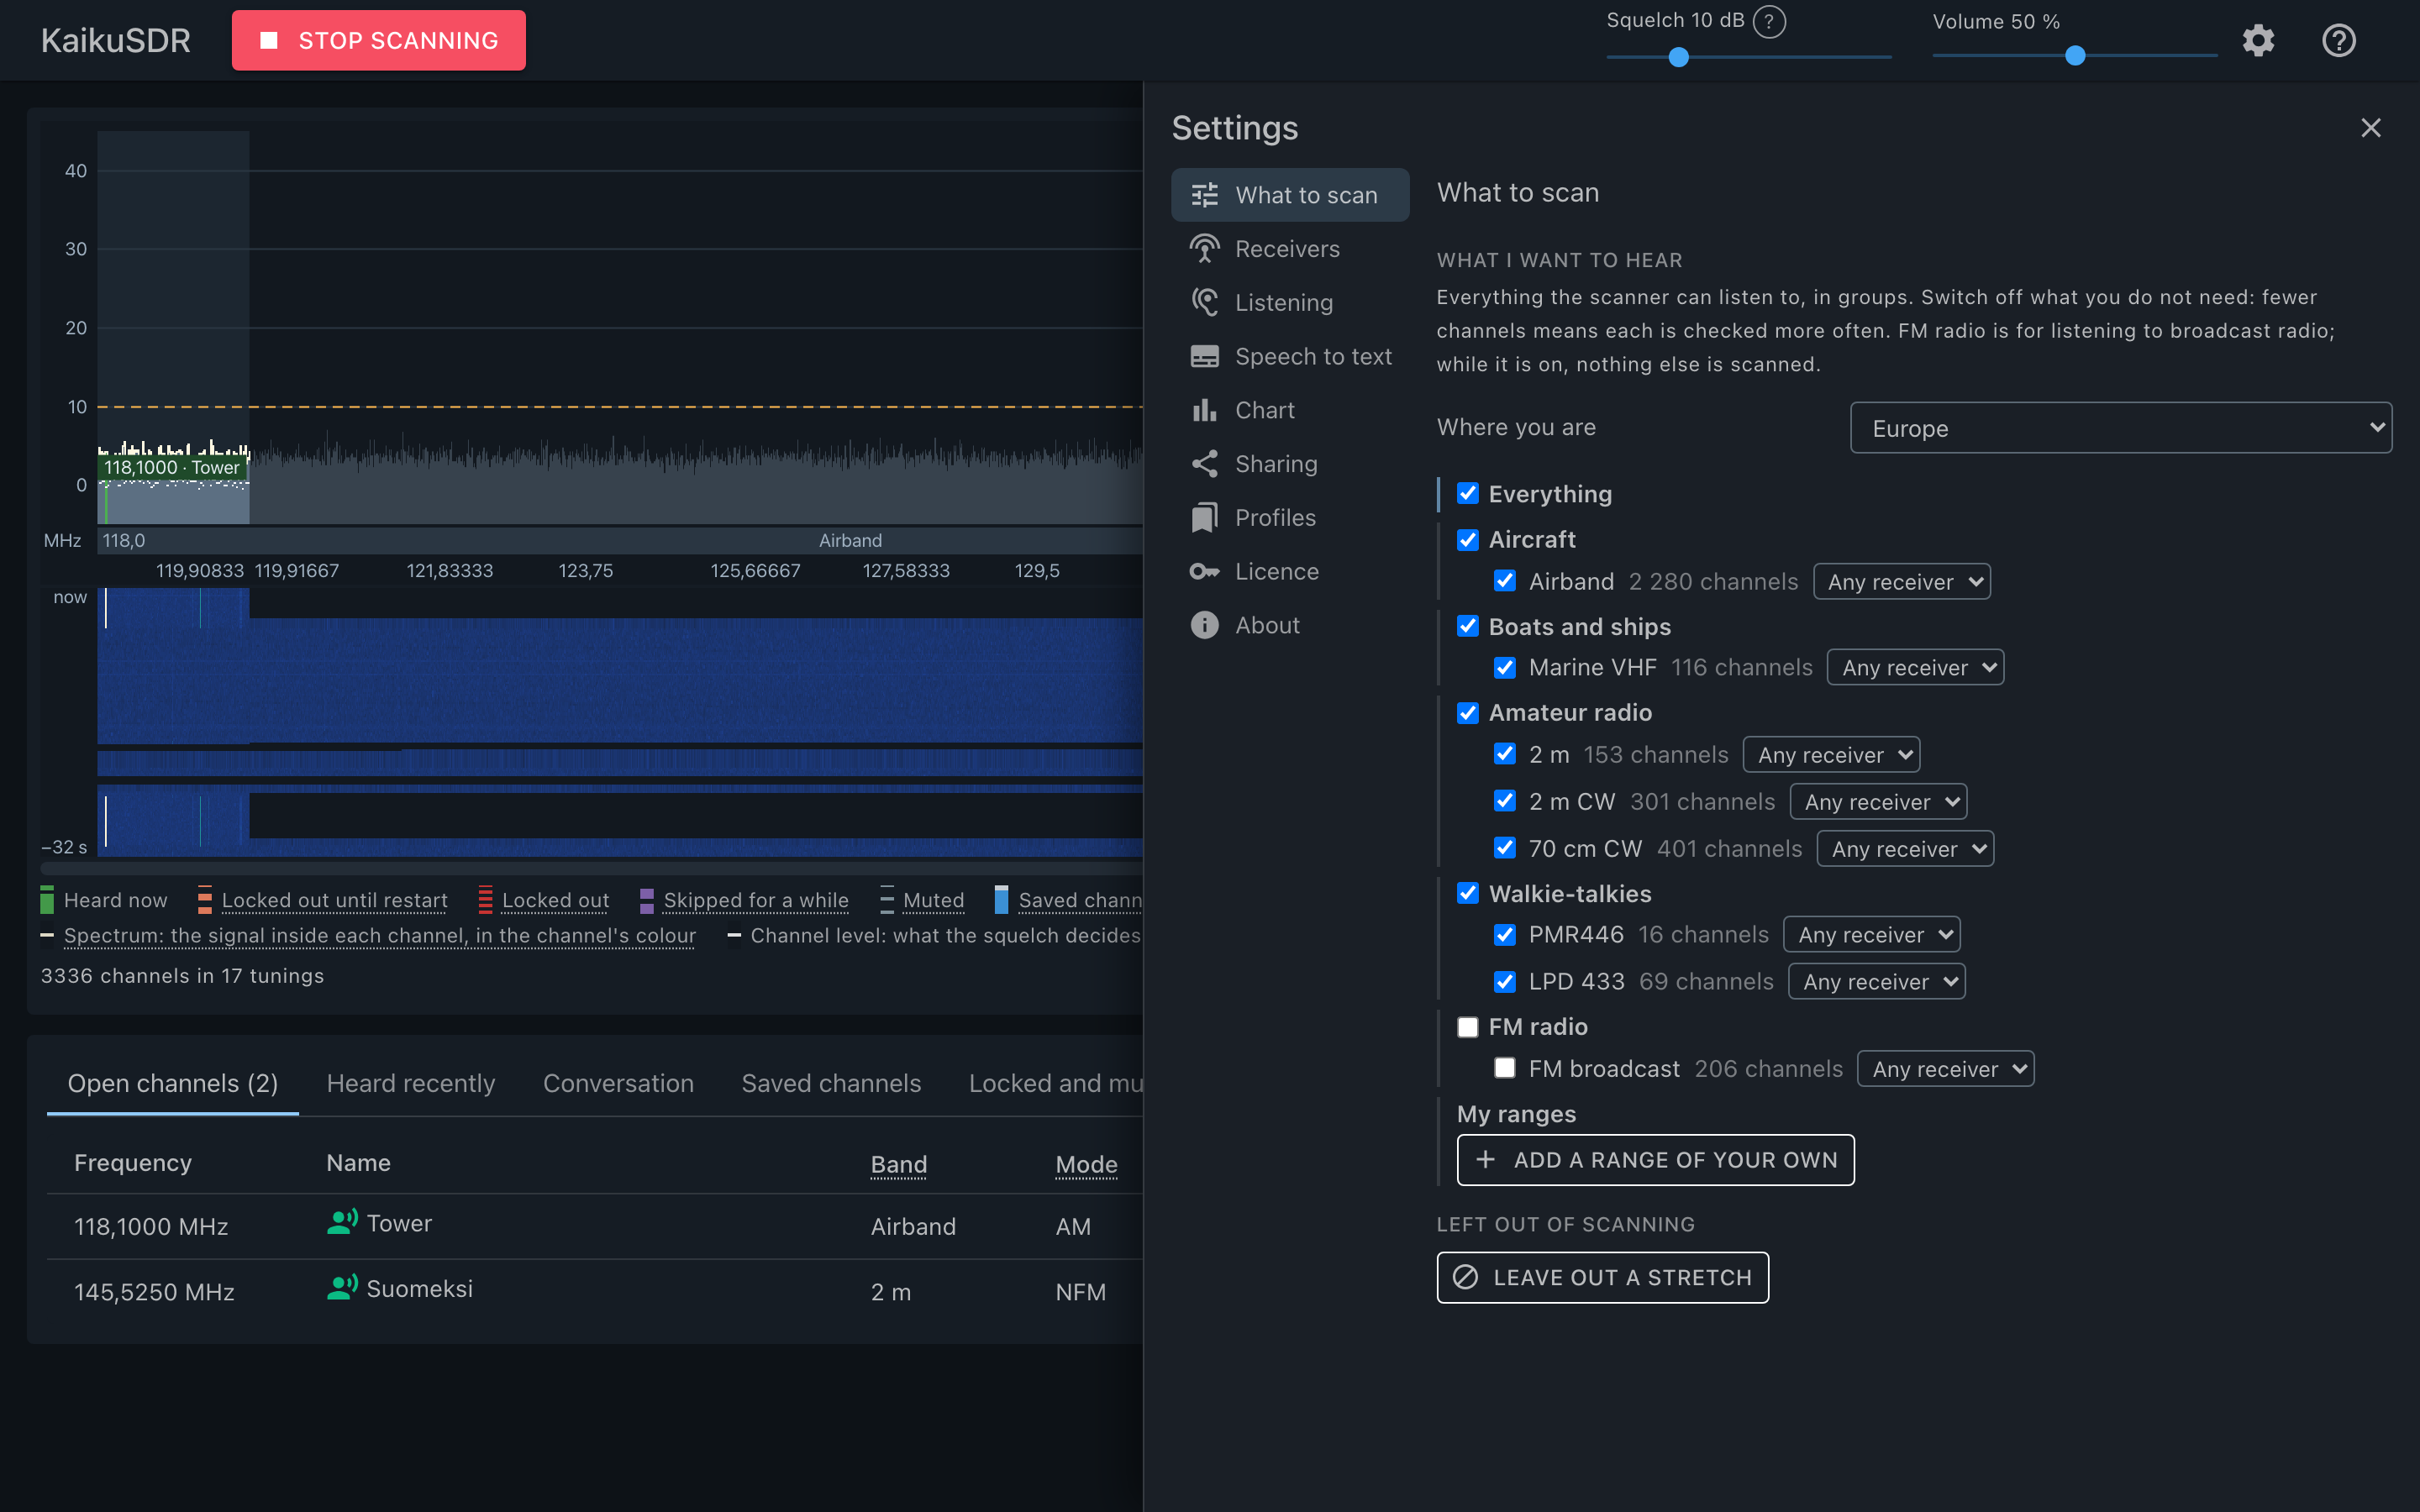This screenshot has height=1512, width=2420.
Task: Show the Squelch help tooltip icon
Action: [1769, 21]
